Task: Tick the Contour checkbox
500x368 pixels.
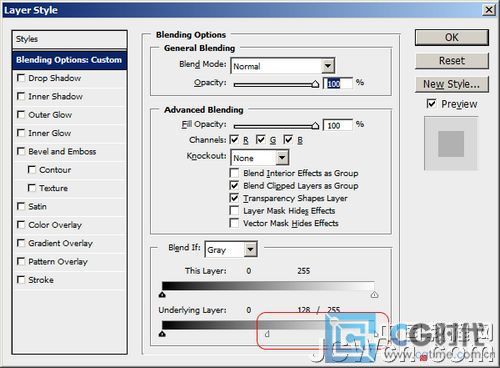Action: [x=32, y=170]
